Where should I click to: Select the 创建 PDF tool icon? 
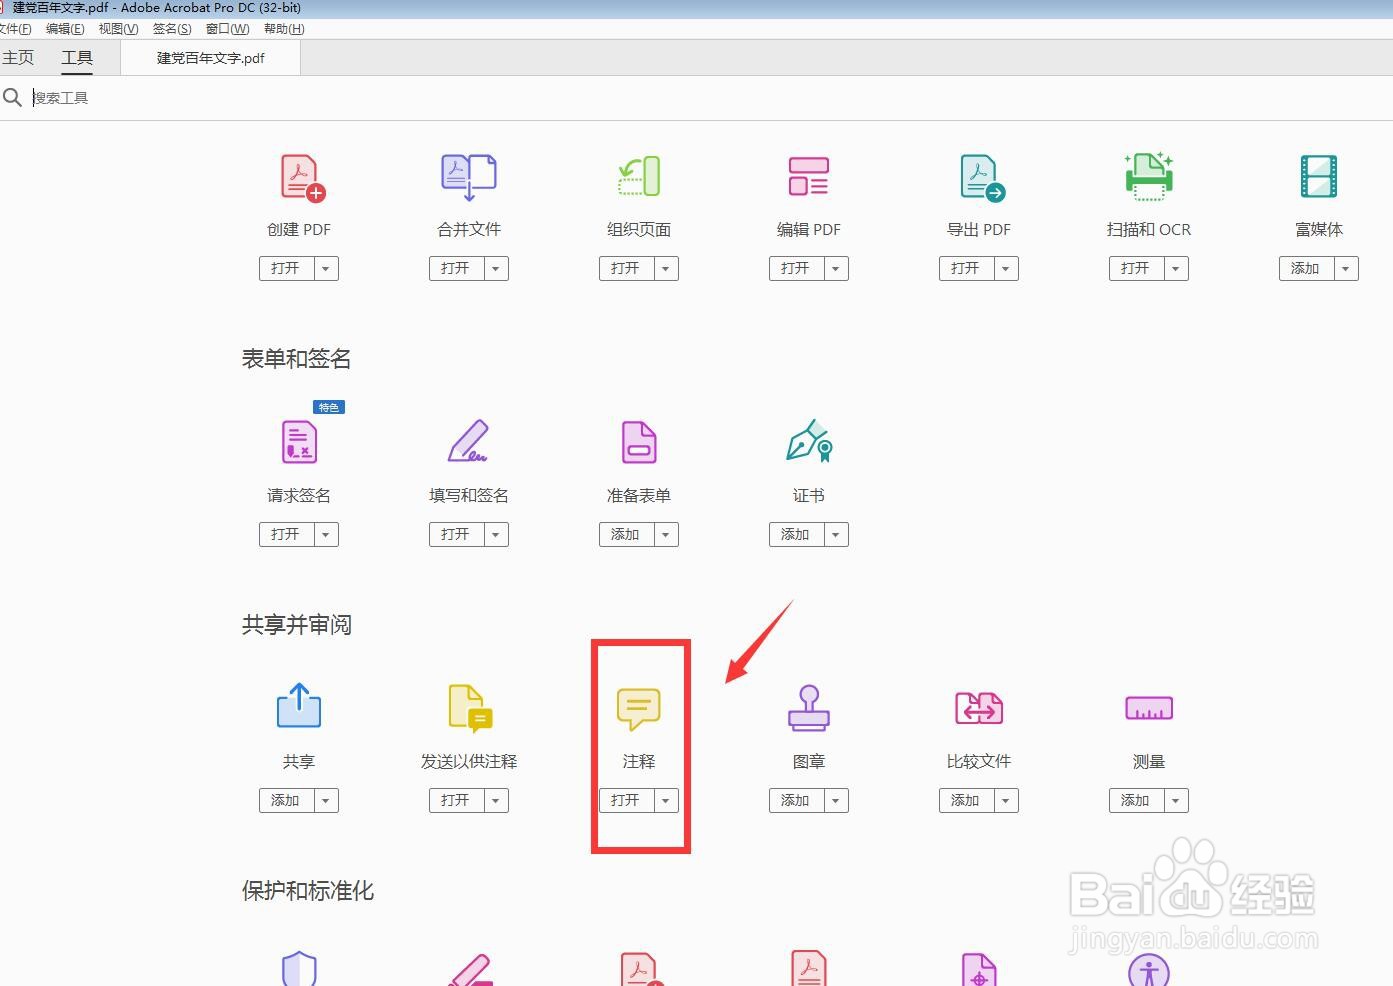[302, 178]
